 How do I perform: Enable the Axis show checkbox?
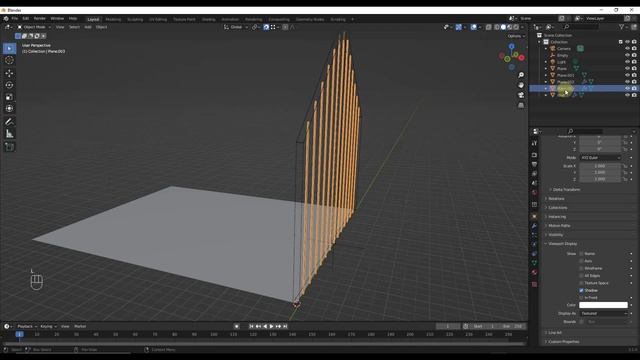581,261
